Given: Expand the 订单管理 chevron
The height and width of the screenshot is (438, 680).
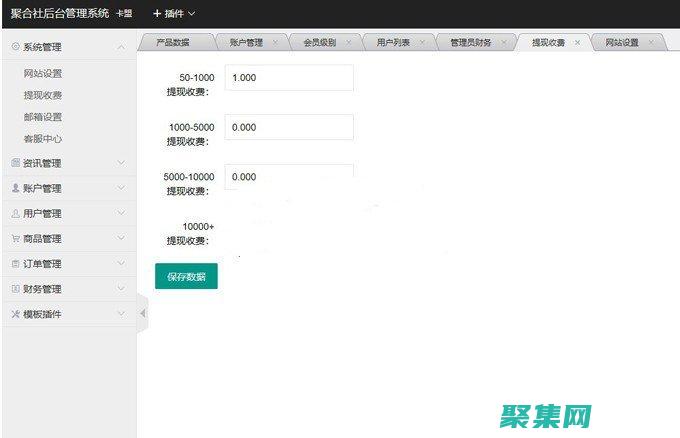Looking at the screenshot, I should tap(121, 263).
